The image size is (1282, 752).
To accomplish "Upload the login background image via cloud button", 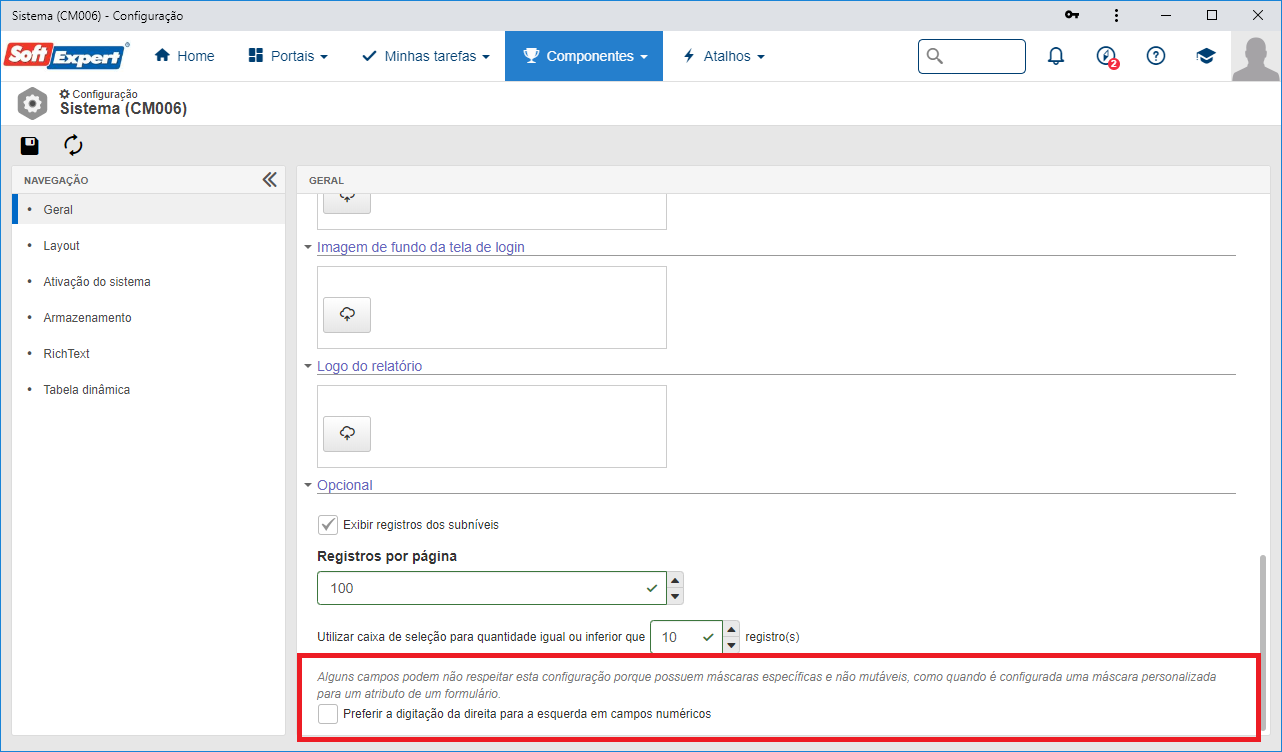I will (x=347, y=315).
